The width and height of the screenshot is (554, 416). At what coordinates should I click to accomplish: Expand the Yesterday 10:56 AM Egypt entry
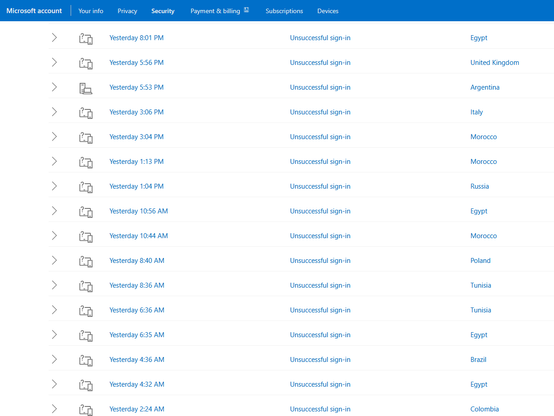(54, 211)
